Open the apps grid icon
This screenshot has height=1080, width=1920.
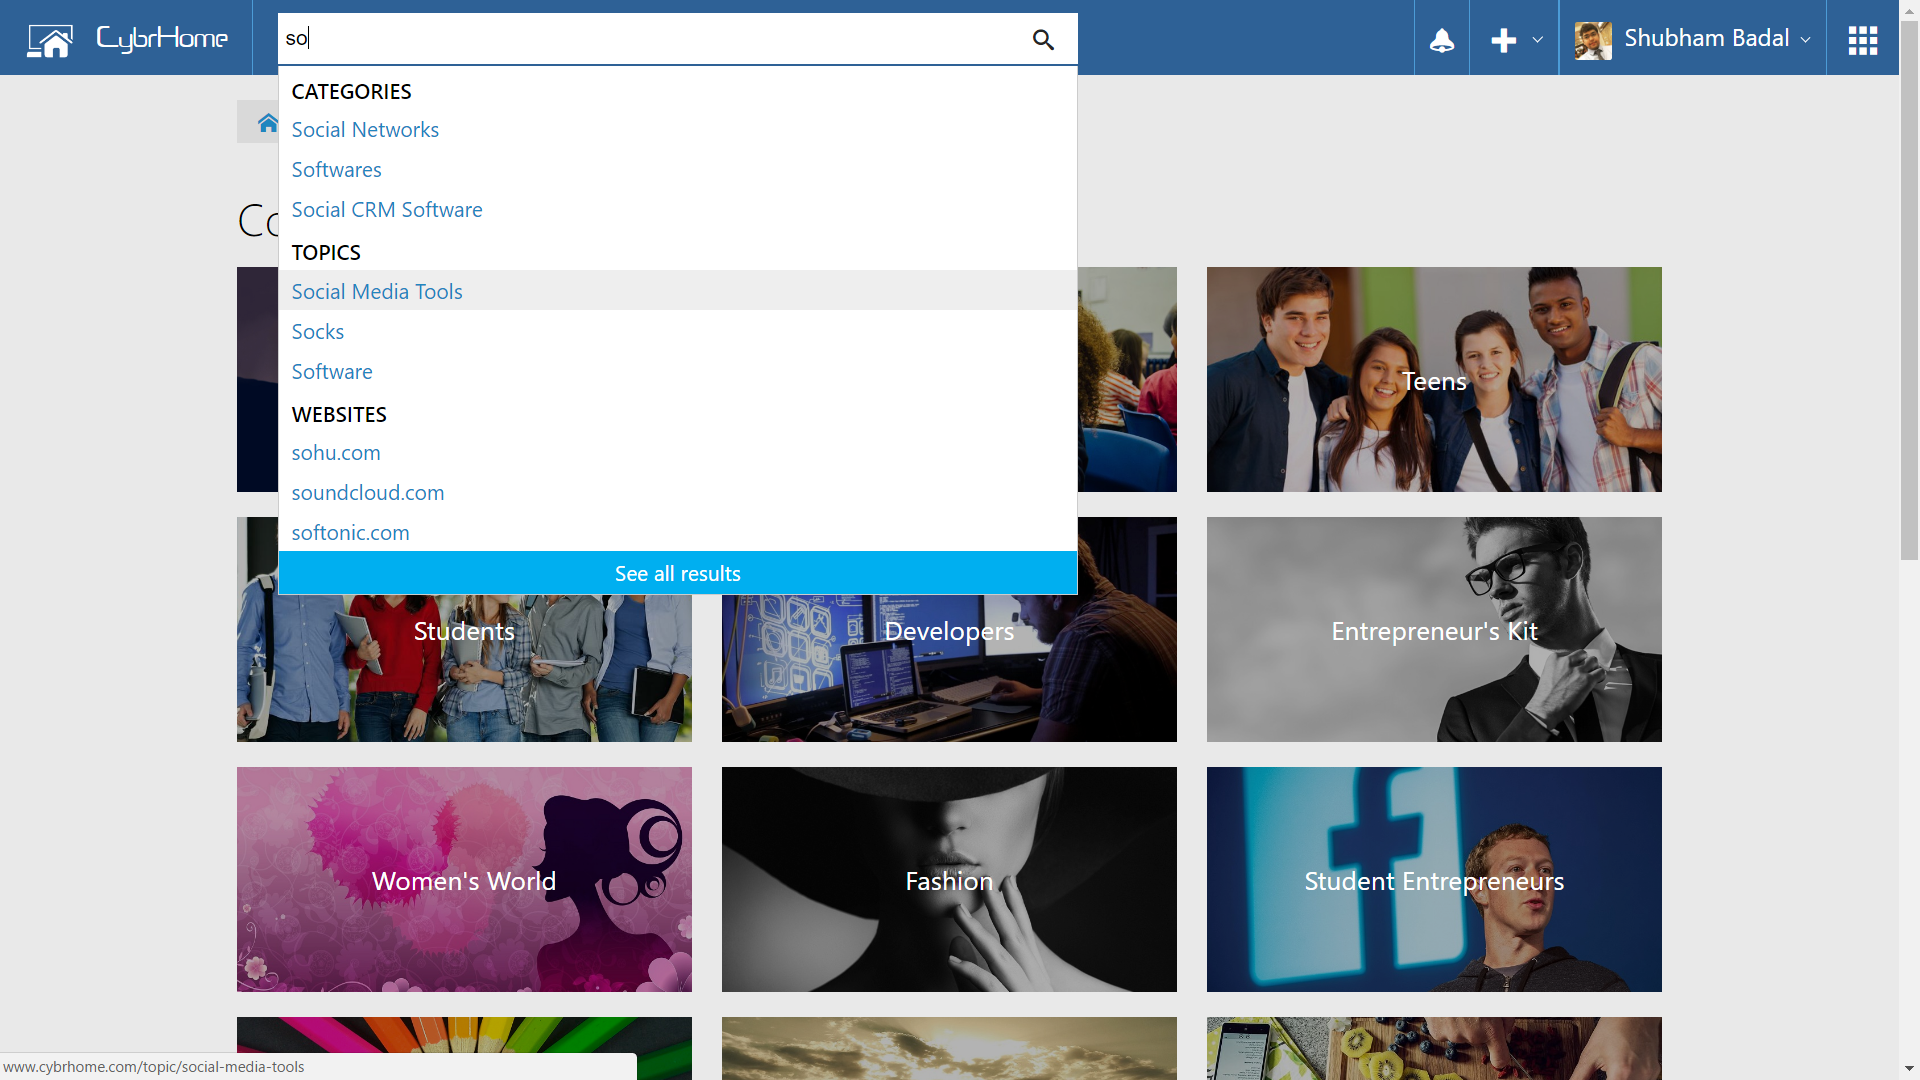[x=1862, y=40]
